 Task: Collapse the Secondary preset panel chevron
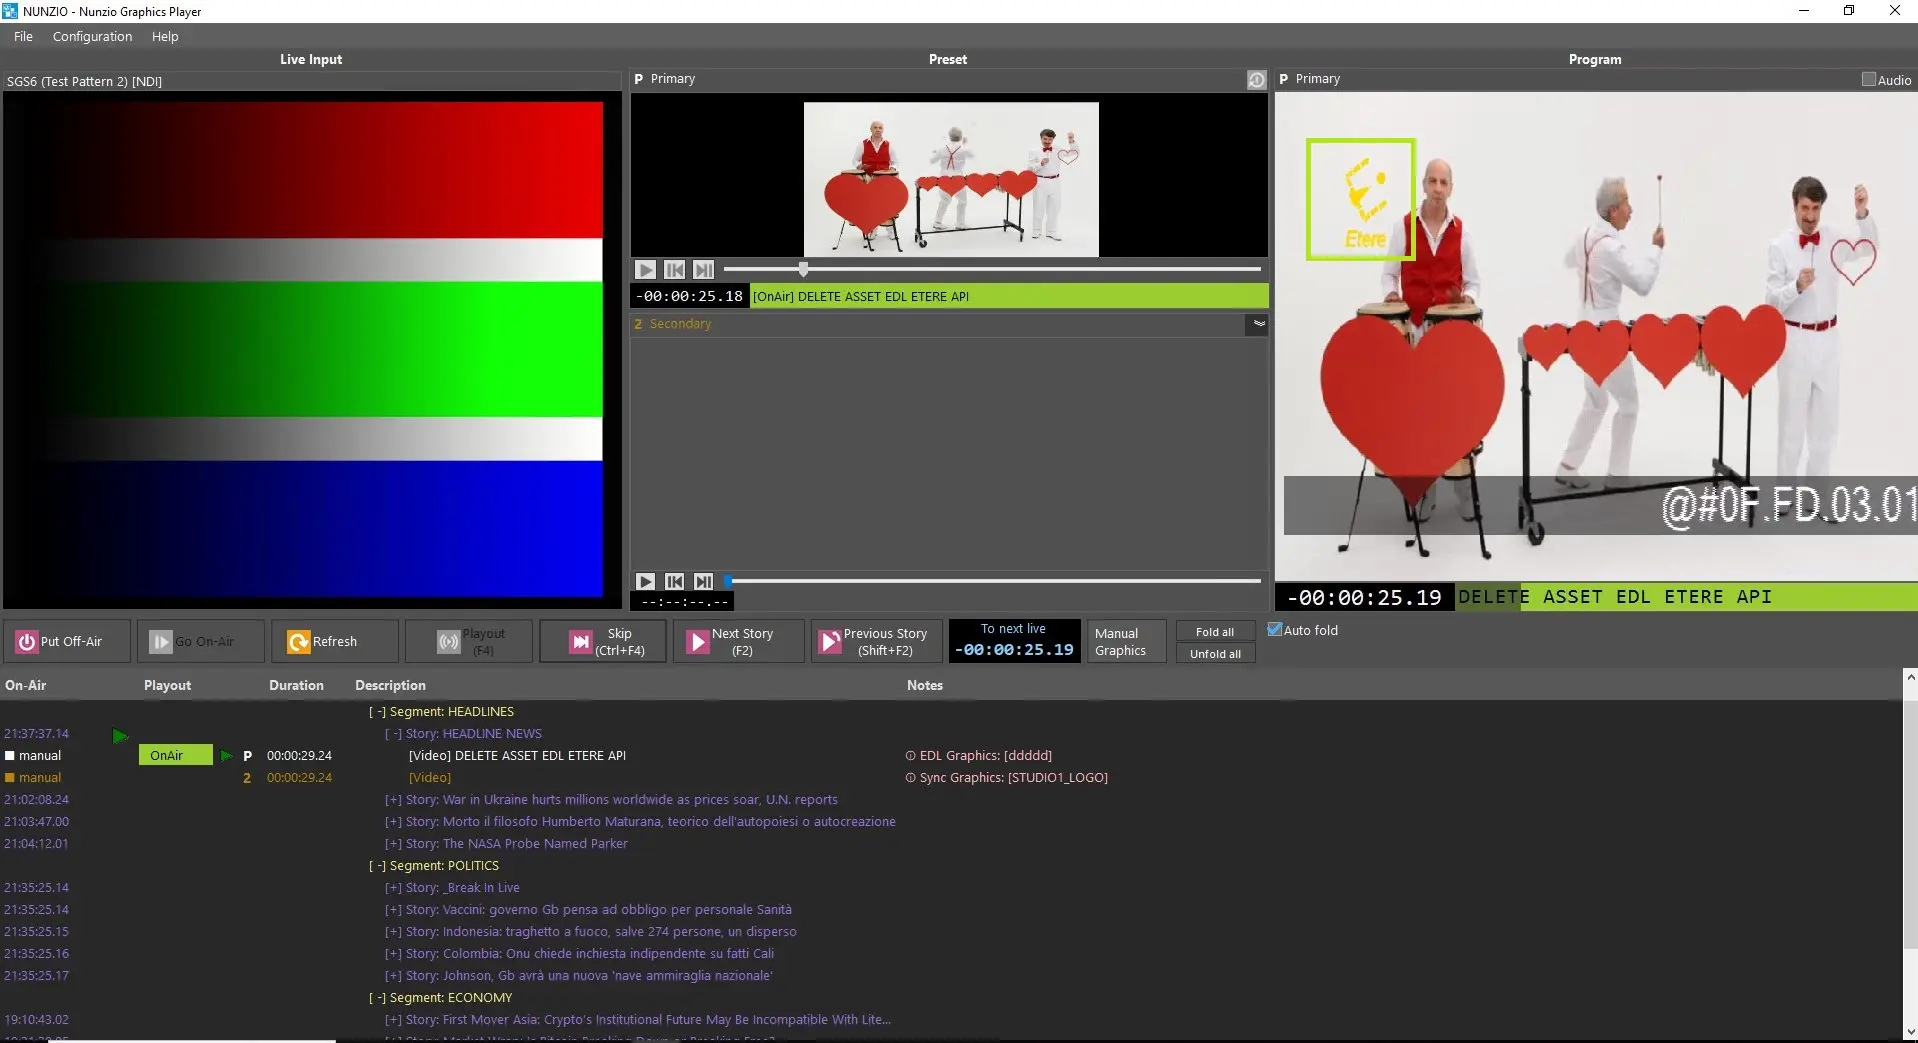click(x=1259, y=324)
